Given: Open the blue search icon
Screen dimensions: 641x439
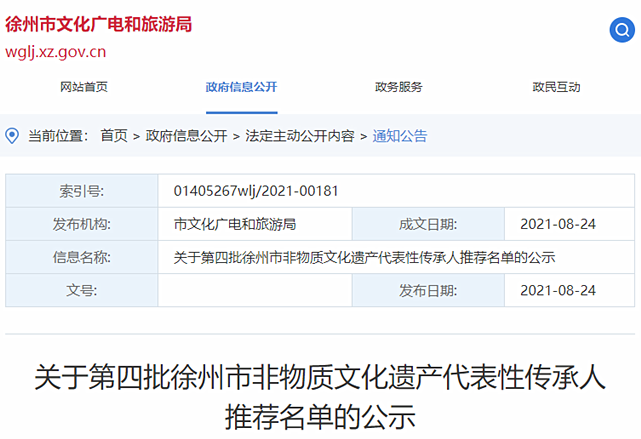Looking at the screenshot, I should point(622,30).
